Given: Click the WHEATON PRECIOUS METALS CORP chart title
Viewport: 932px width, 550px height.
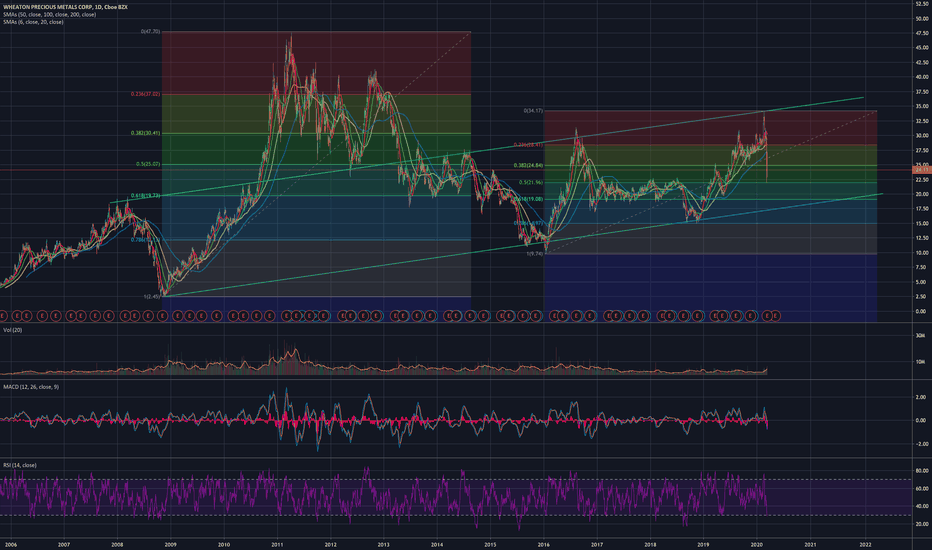Looking at the screenshot, I should (x=65, y=7).
